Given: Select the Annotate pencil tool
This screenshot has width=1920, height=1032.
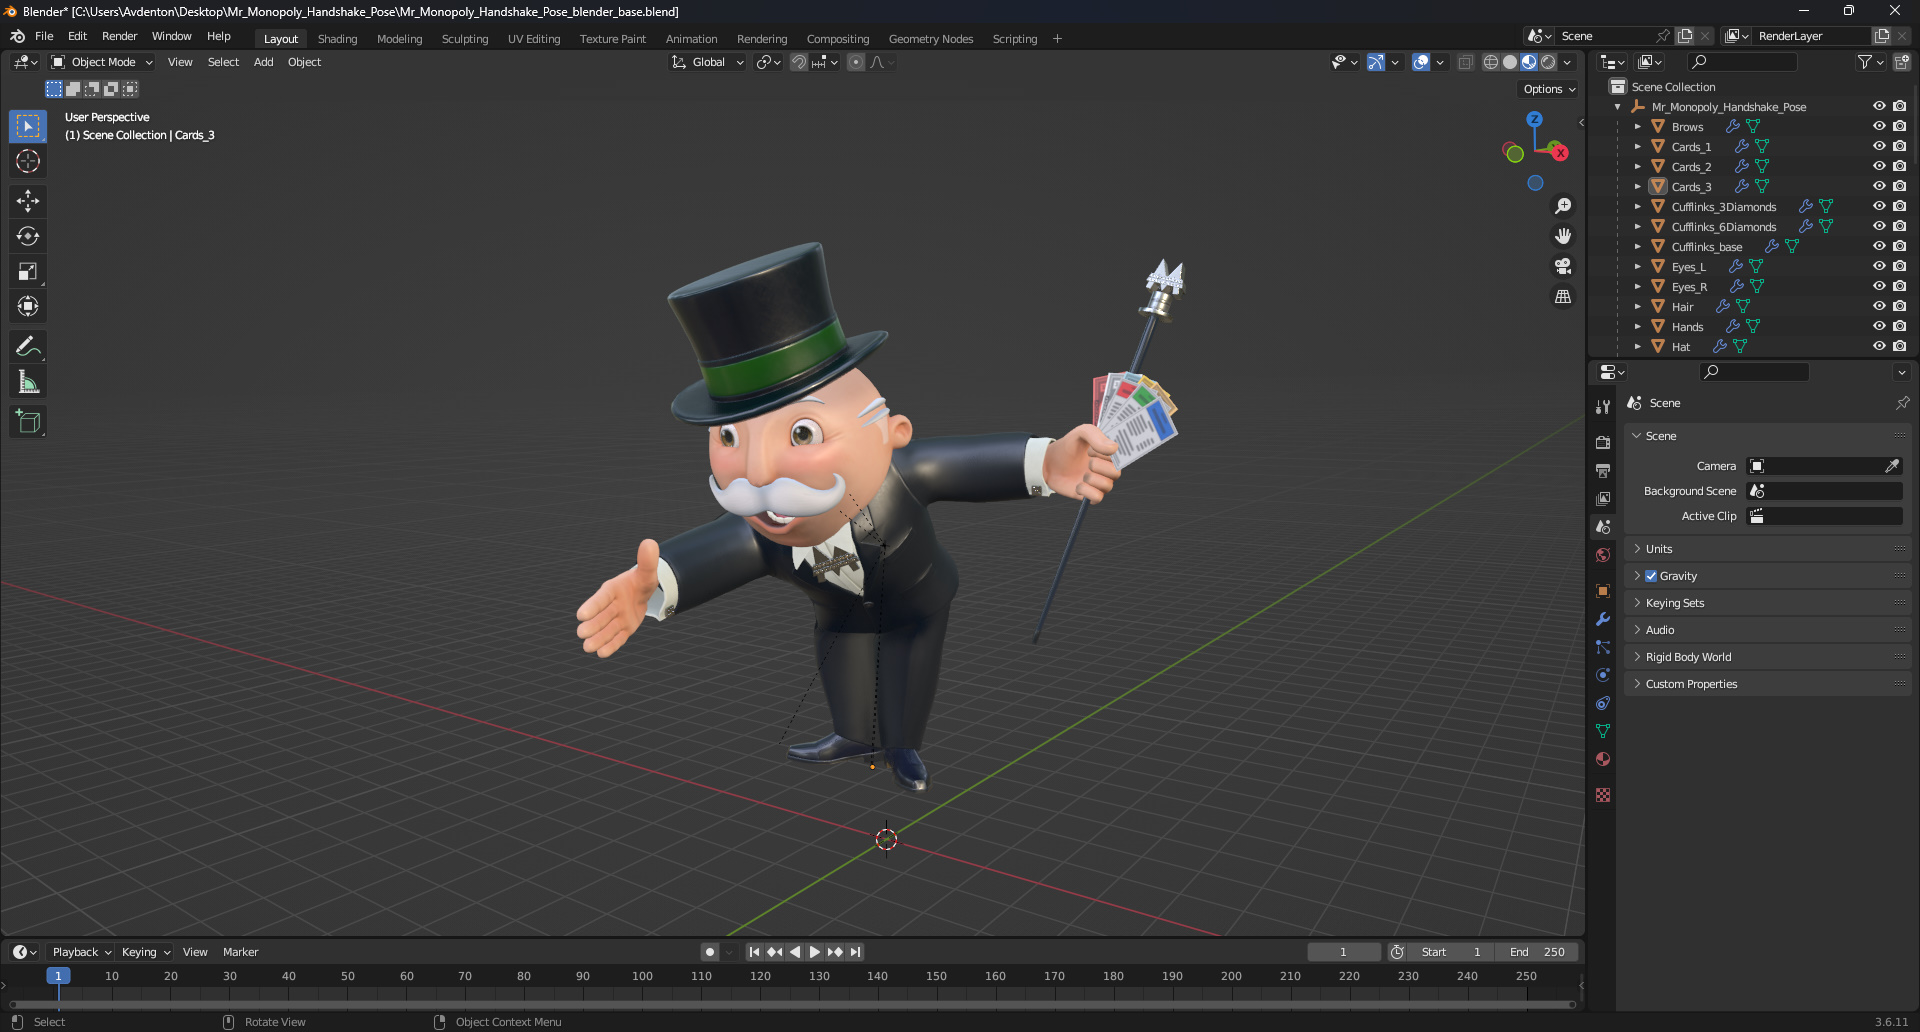Looking at the screenshot, I should pos(28,347).
